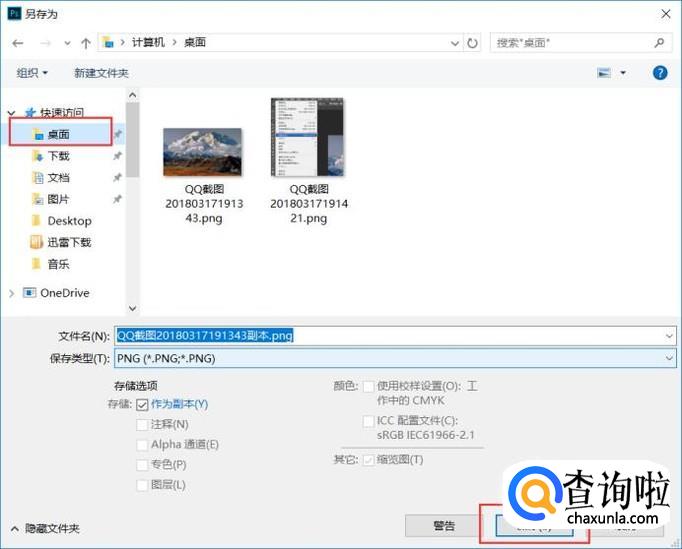Open view options dropdown arrow
The height and width of the screenshot is (549, 682).
[x=623, y=73]
